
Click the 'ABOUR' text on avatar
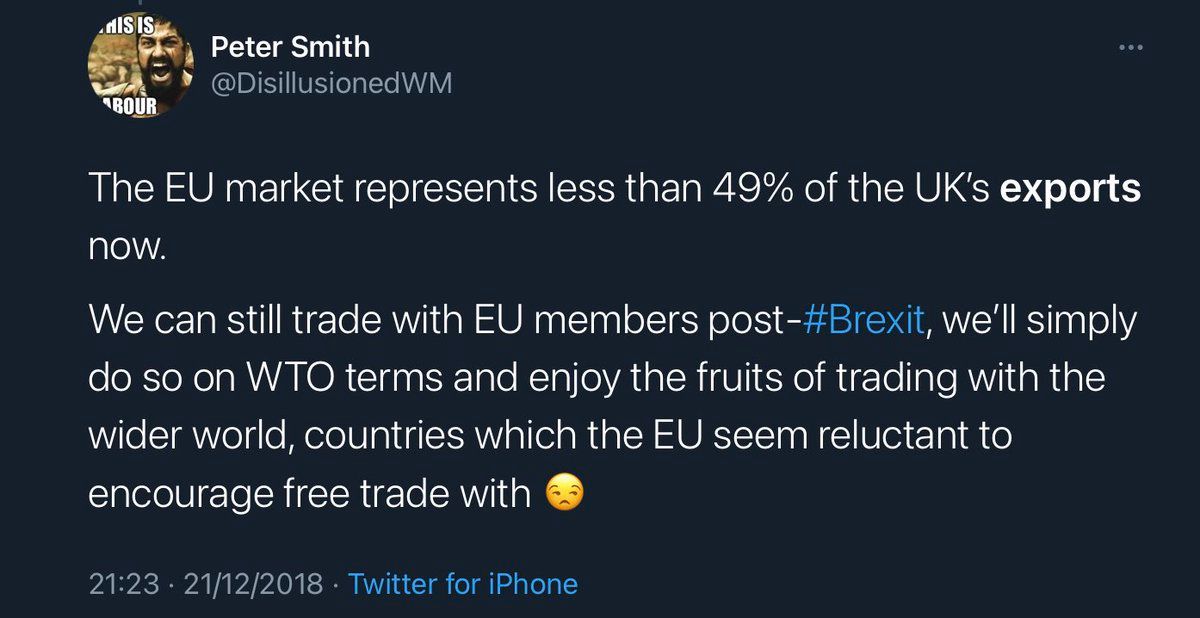pyautogui.click(x=130, y=107)
